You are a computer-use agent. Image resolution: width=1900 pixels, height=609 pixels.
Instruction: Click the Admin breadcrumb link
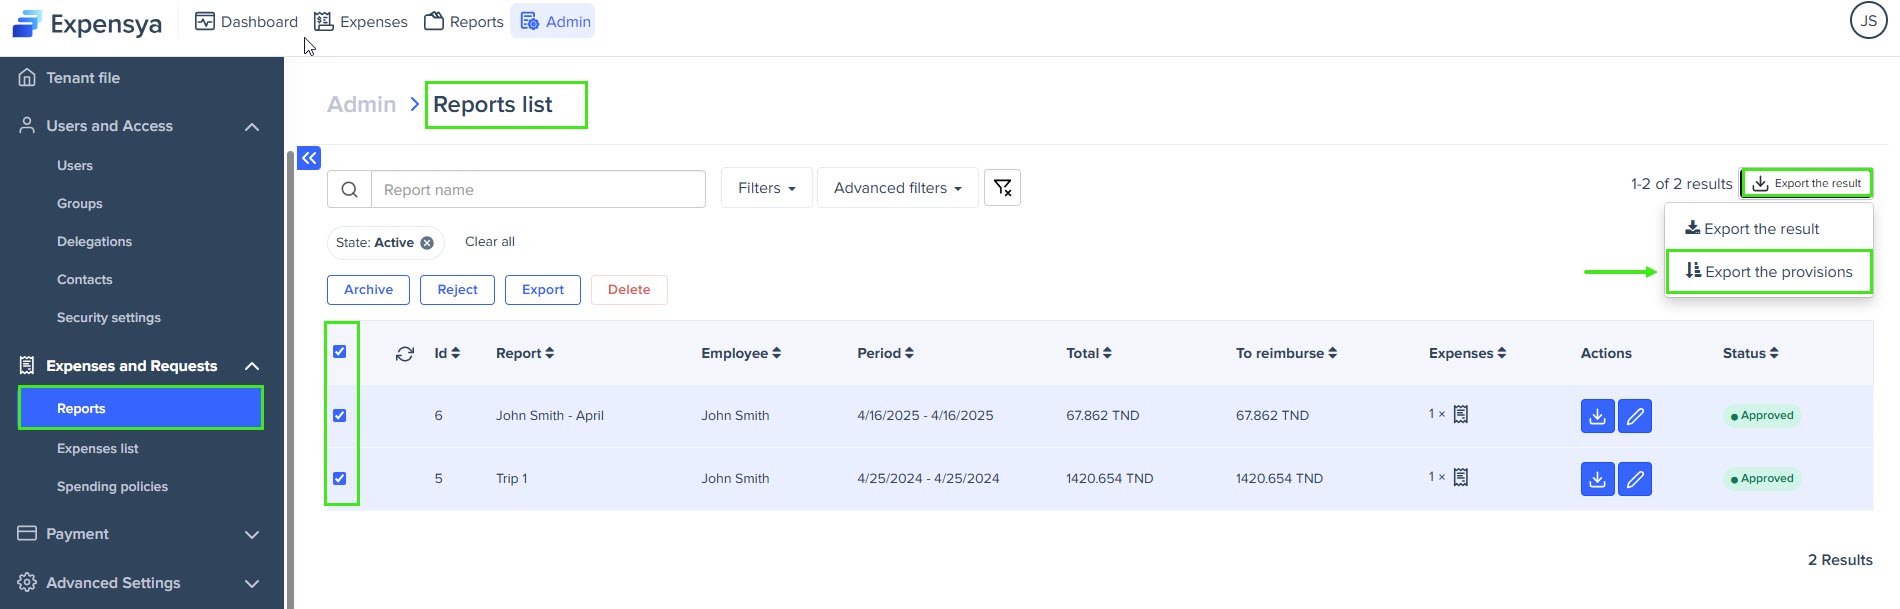pyautogui.click(x=362, y=104)
